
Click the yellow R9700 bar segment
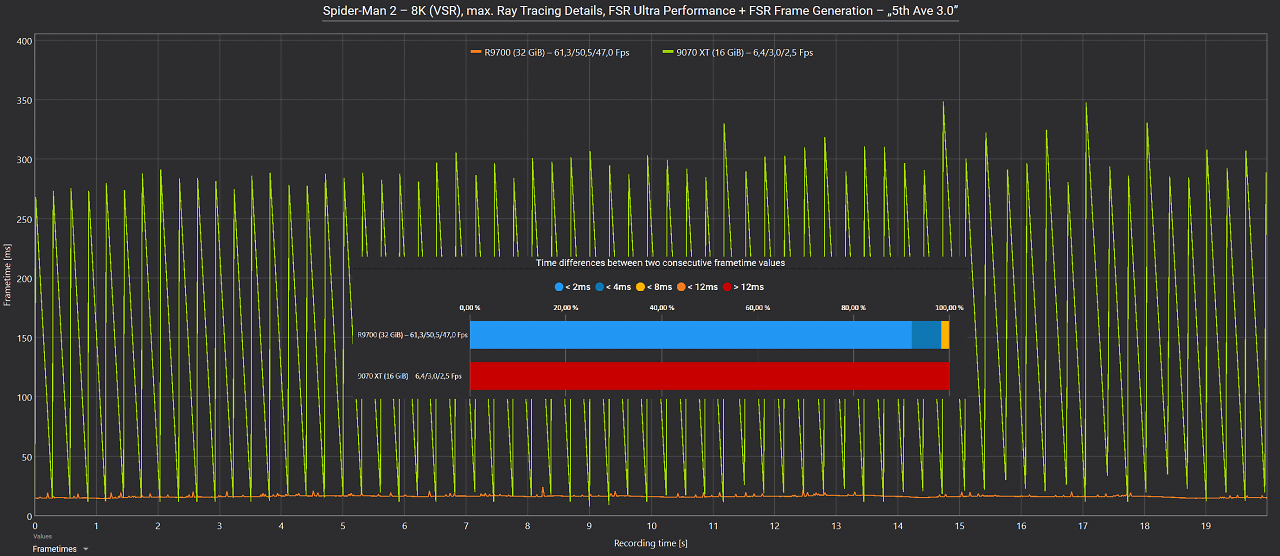(x=945, y=335)
